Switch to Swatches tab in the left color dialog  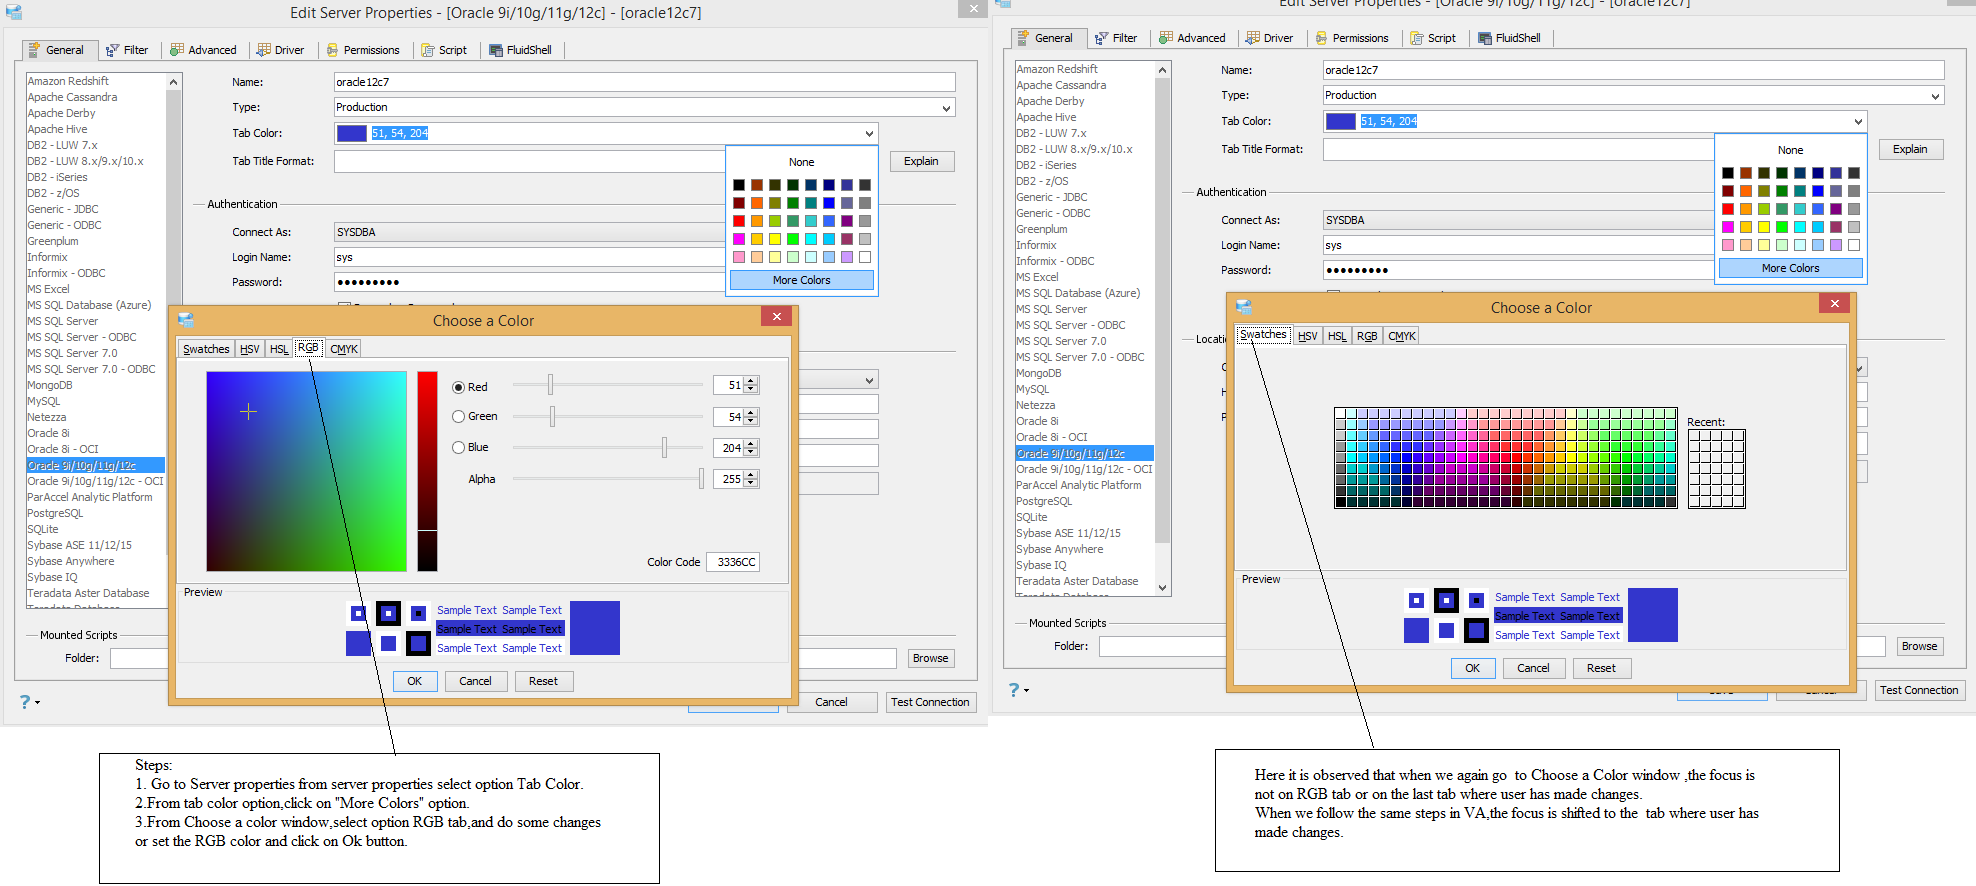click(x=206, y=349)
